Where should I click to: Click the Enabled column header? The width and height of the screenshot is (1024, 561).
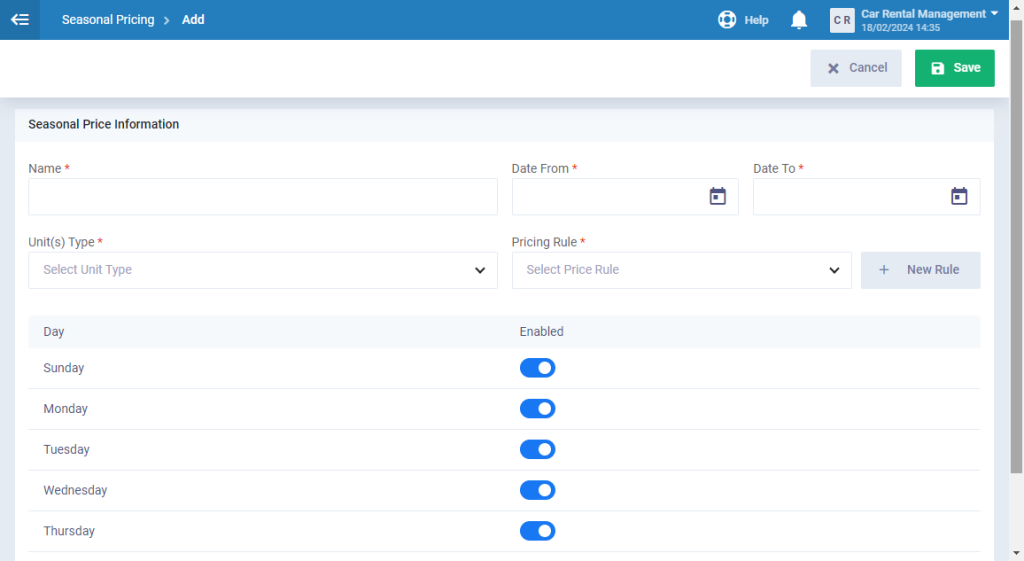541,332
